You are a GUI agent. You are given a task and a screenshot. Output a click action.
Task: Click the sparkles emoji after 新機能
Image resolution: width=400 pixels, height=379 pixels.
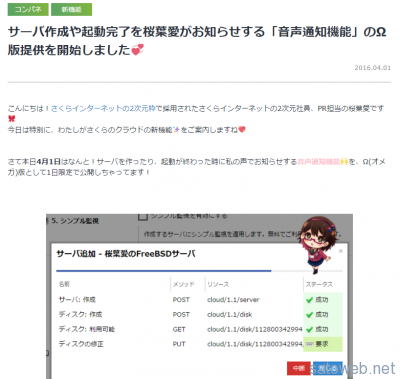[176, 130]
